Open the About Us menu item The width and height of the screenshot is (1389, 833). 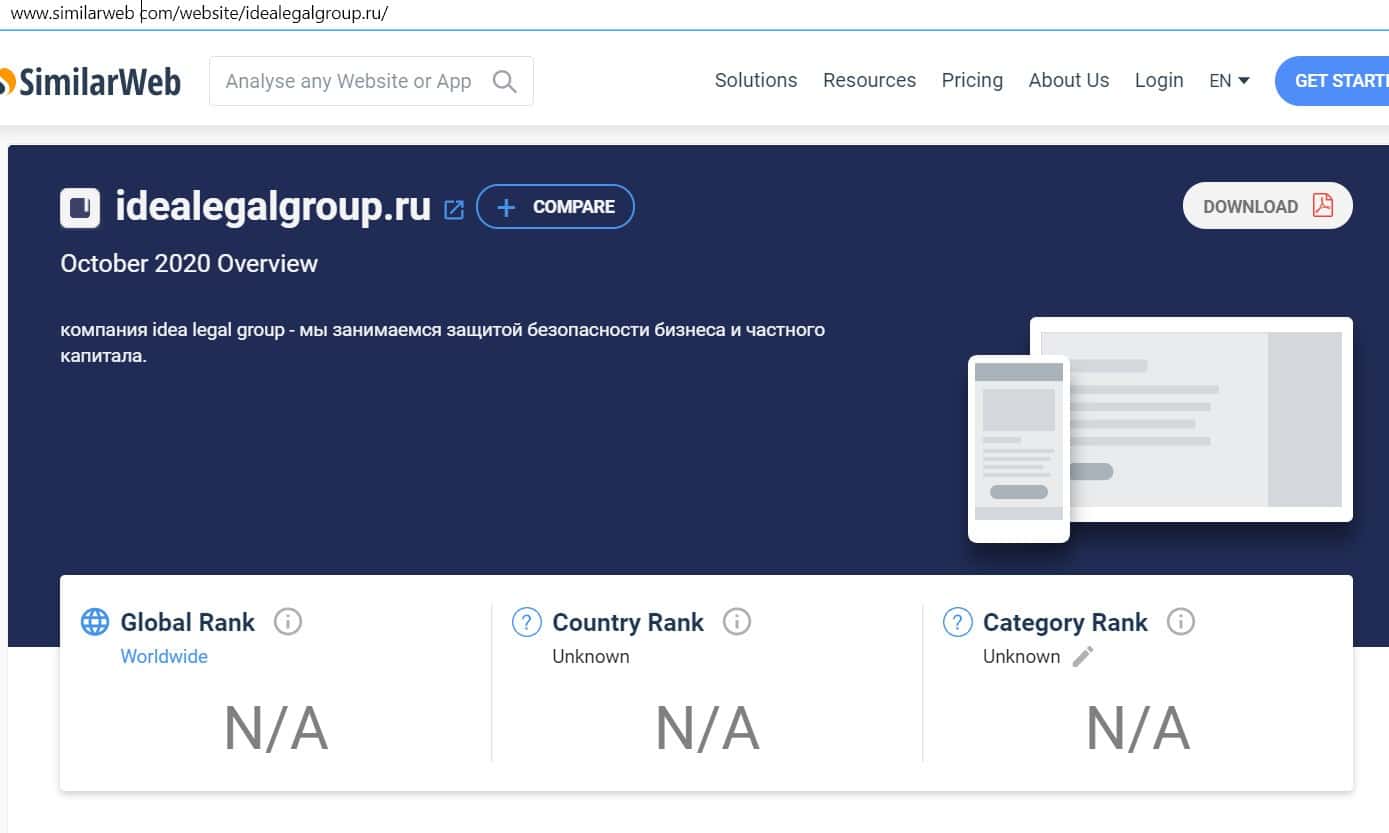(x=1068, y=81)
